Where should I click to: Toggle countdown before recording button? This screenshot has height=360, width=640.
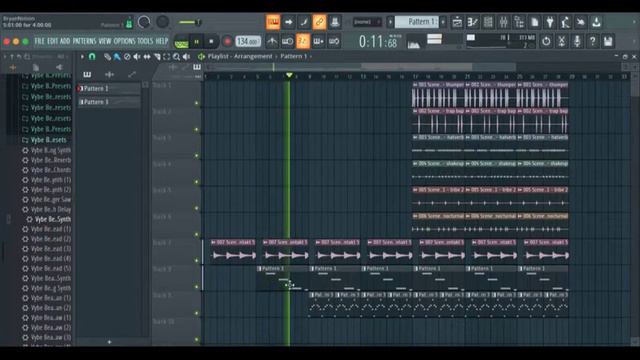coord(303,41)
